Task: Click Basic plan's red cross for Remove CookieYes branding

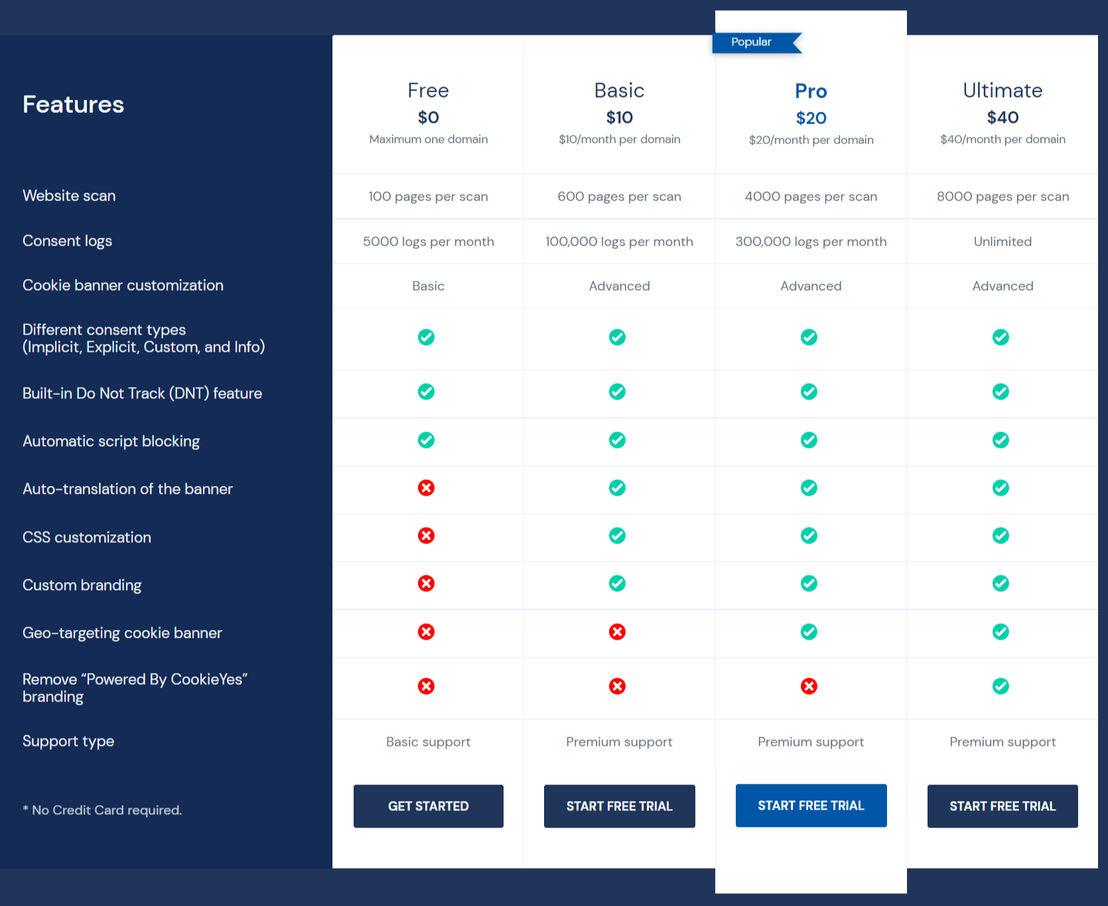Action: (x=618, y=686)
